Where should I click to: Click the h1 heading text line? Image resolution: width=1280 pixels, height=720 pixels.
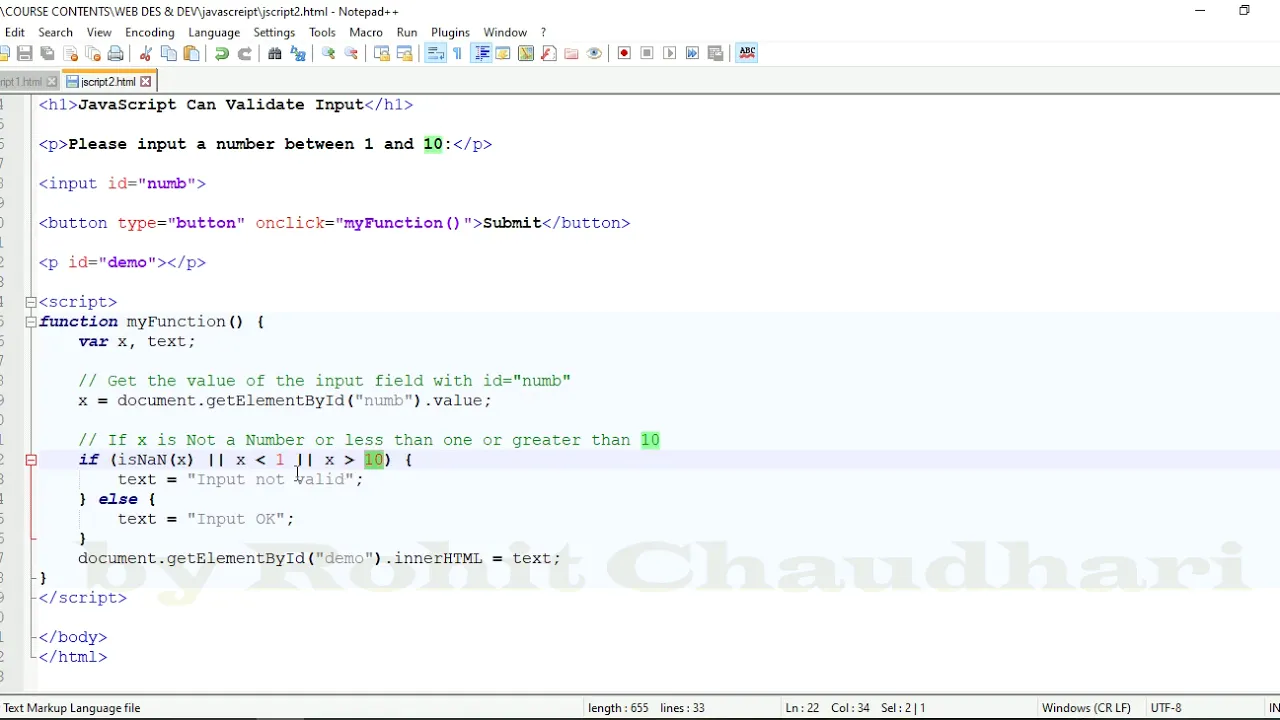pyautogui.click(x=226, y=104)
